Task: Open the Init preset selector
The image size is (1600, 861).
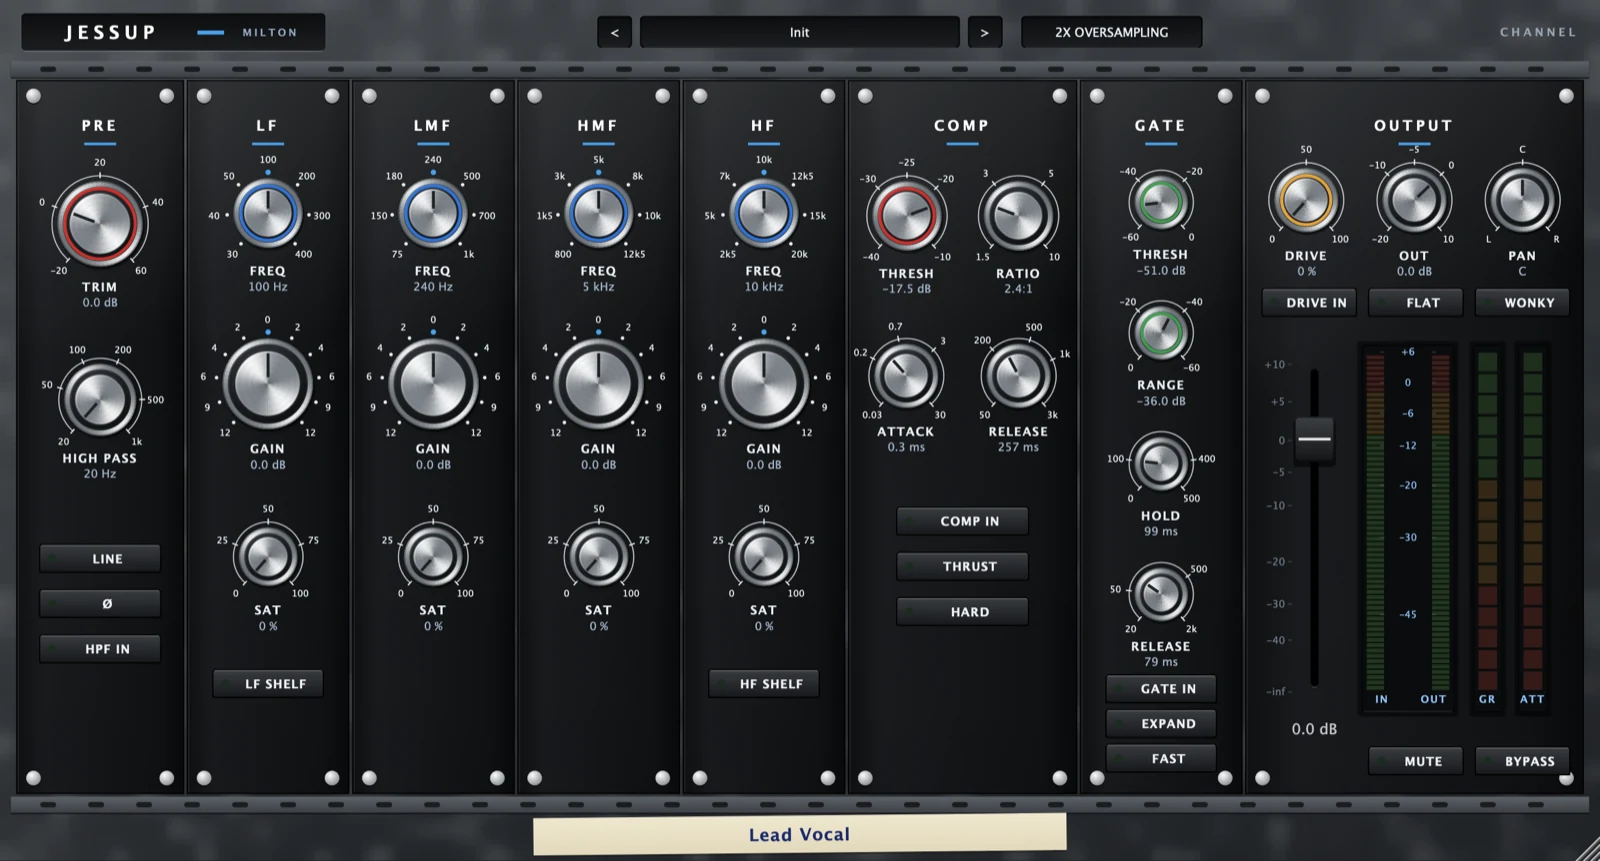Action: (x=800, y=32)
